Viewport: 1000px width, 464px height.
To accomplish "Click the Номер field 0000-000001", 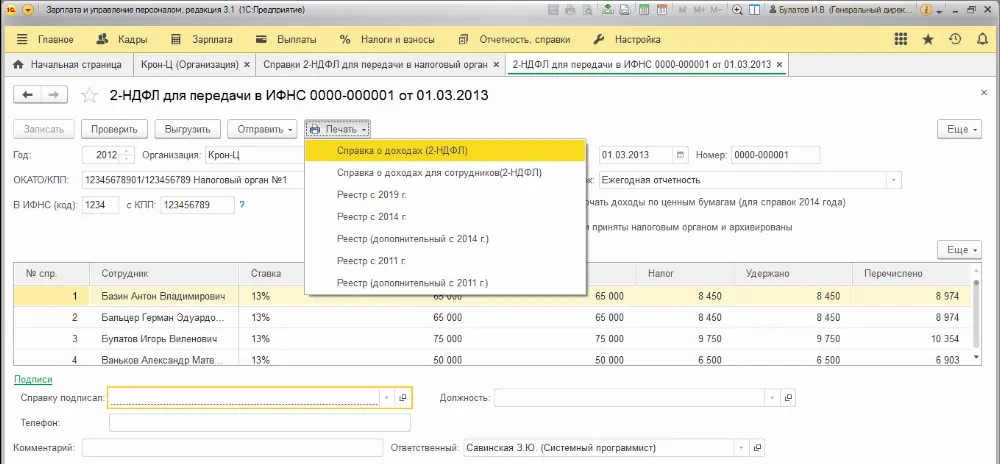I will pyautogui.click(x=776, y=155).
